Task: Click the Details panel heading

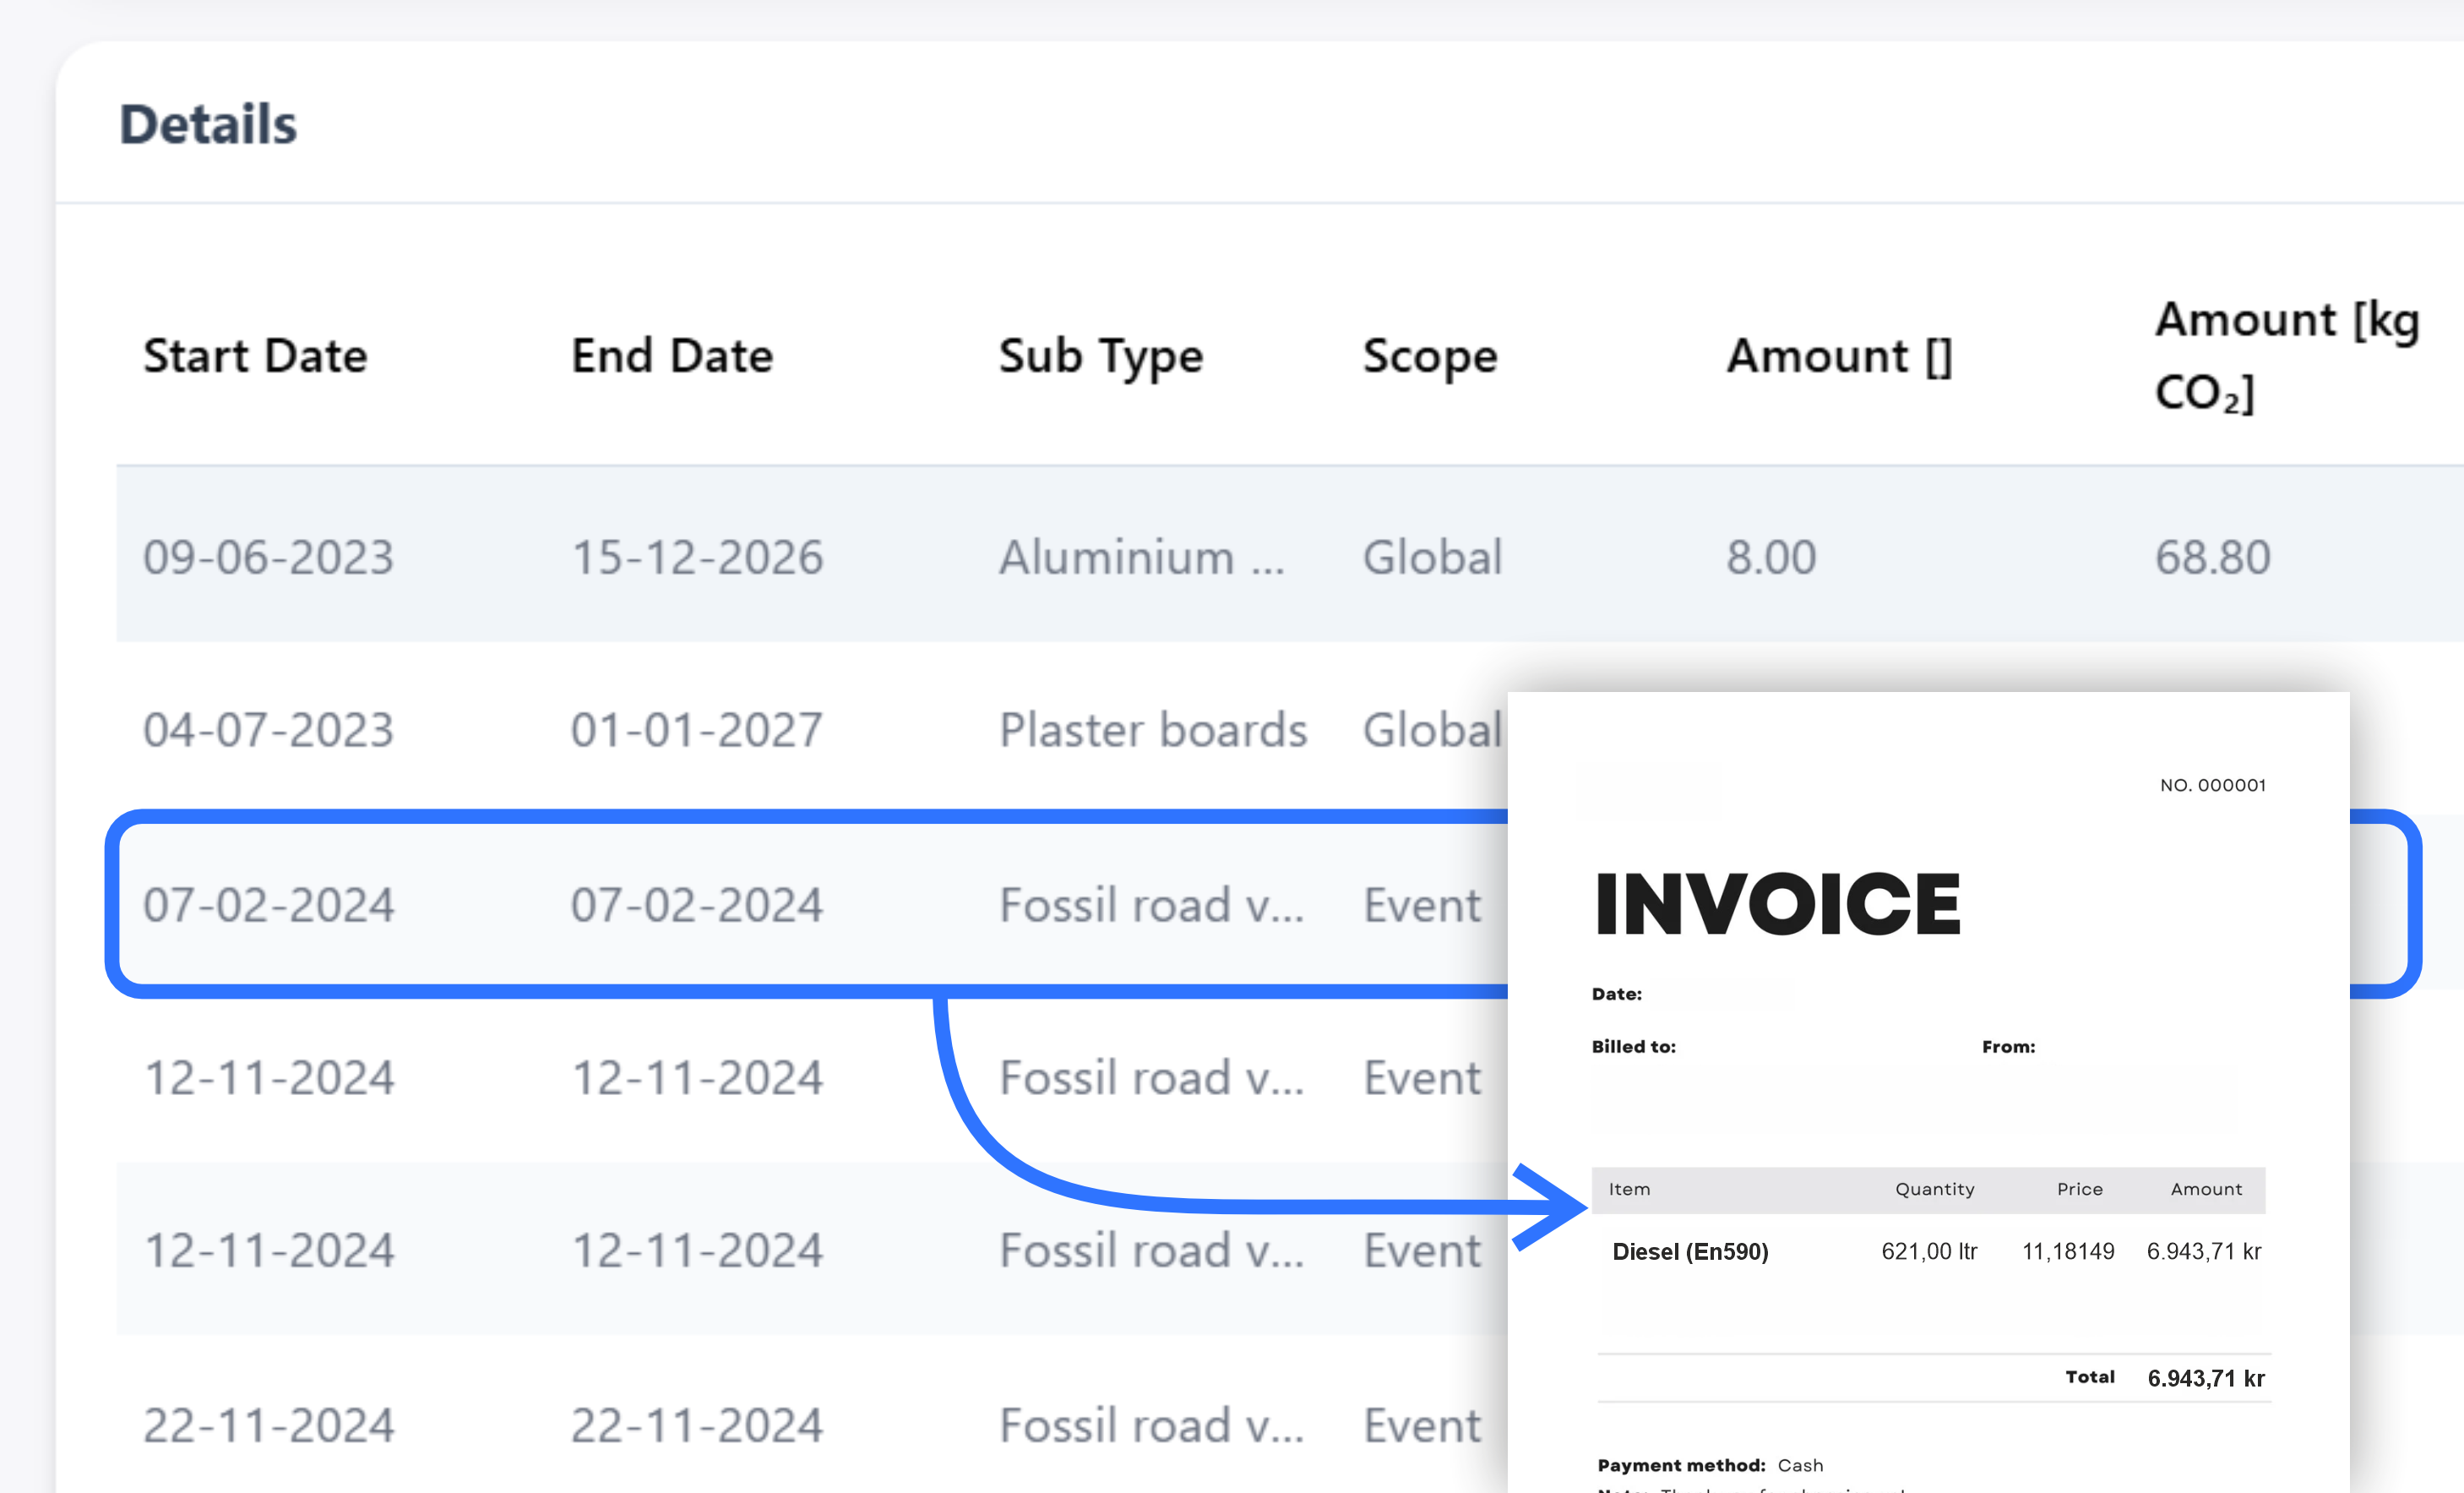Action: click(208, 125)
